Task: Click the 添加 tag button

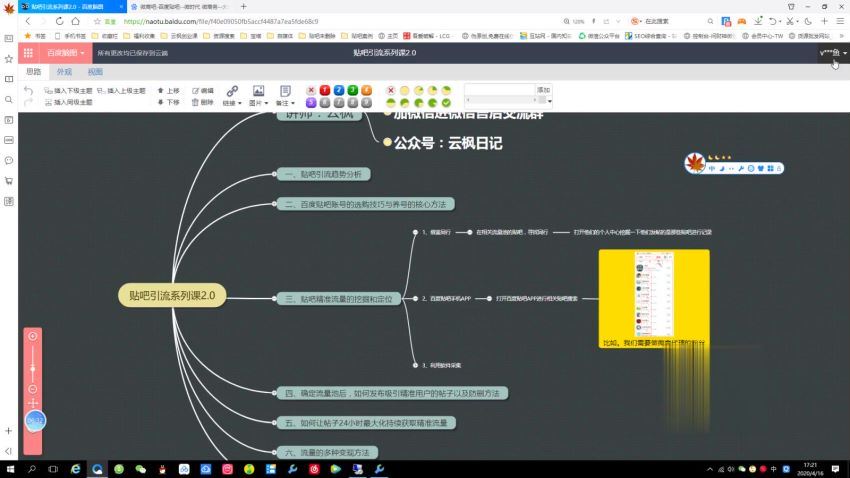Action: pos(543,89)
